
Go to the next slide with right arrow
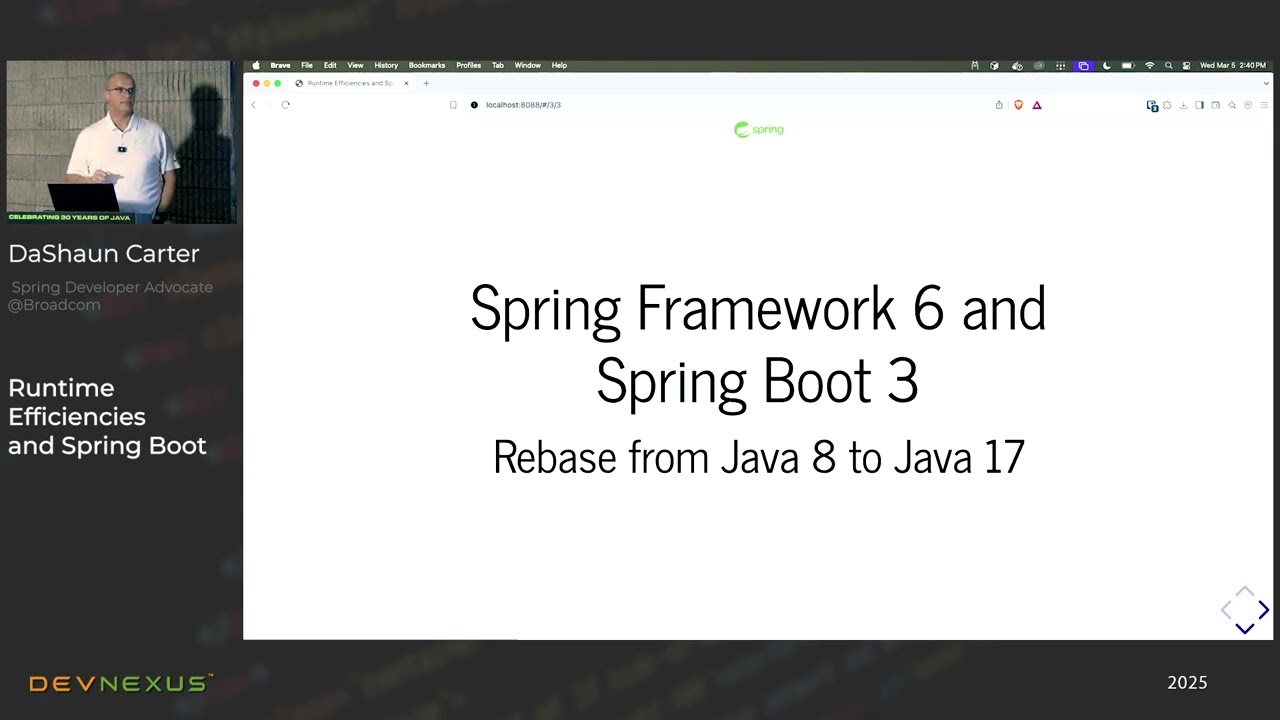tap(1263, 609)
